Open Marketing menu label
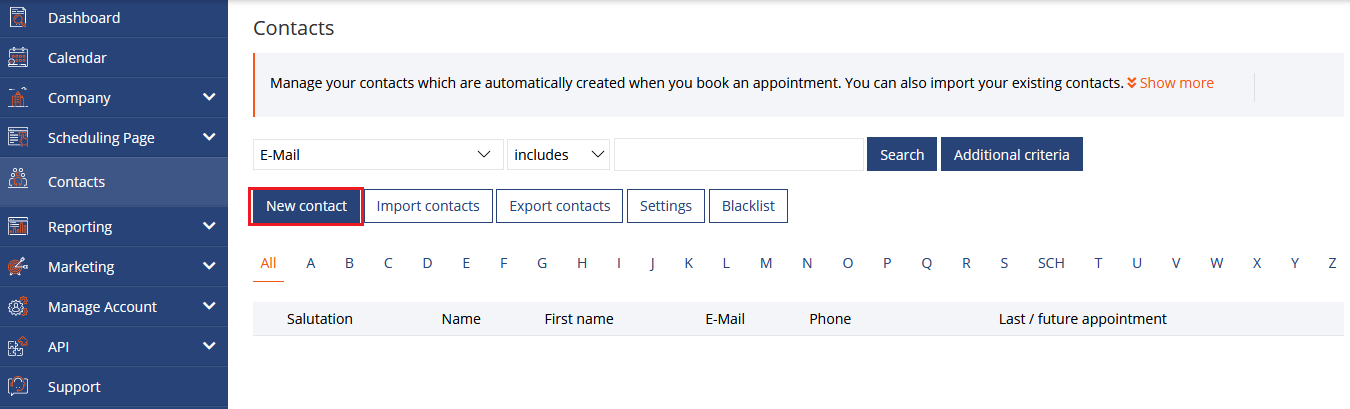This screenshot has width=1350, height=409. pyautogui.click(x=81, y=267)
